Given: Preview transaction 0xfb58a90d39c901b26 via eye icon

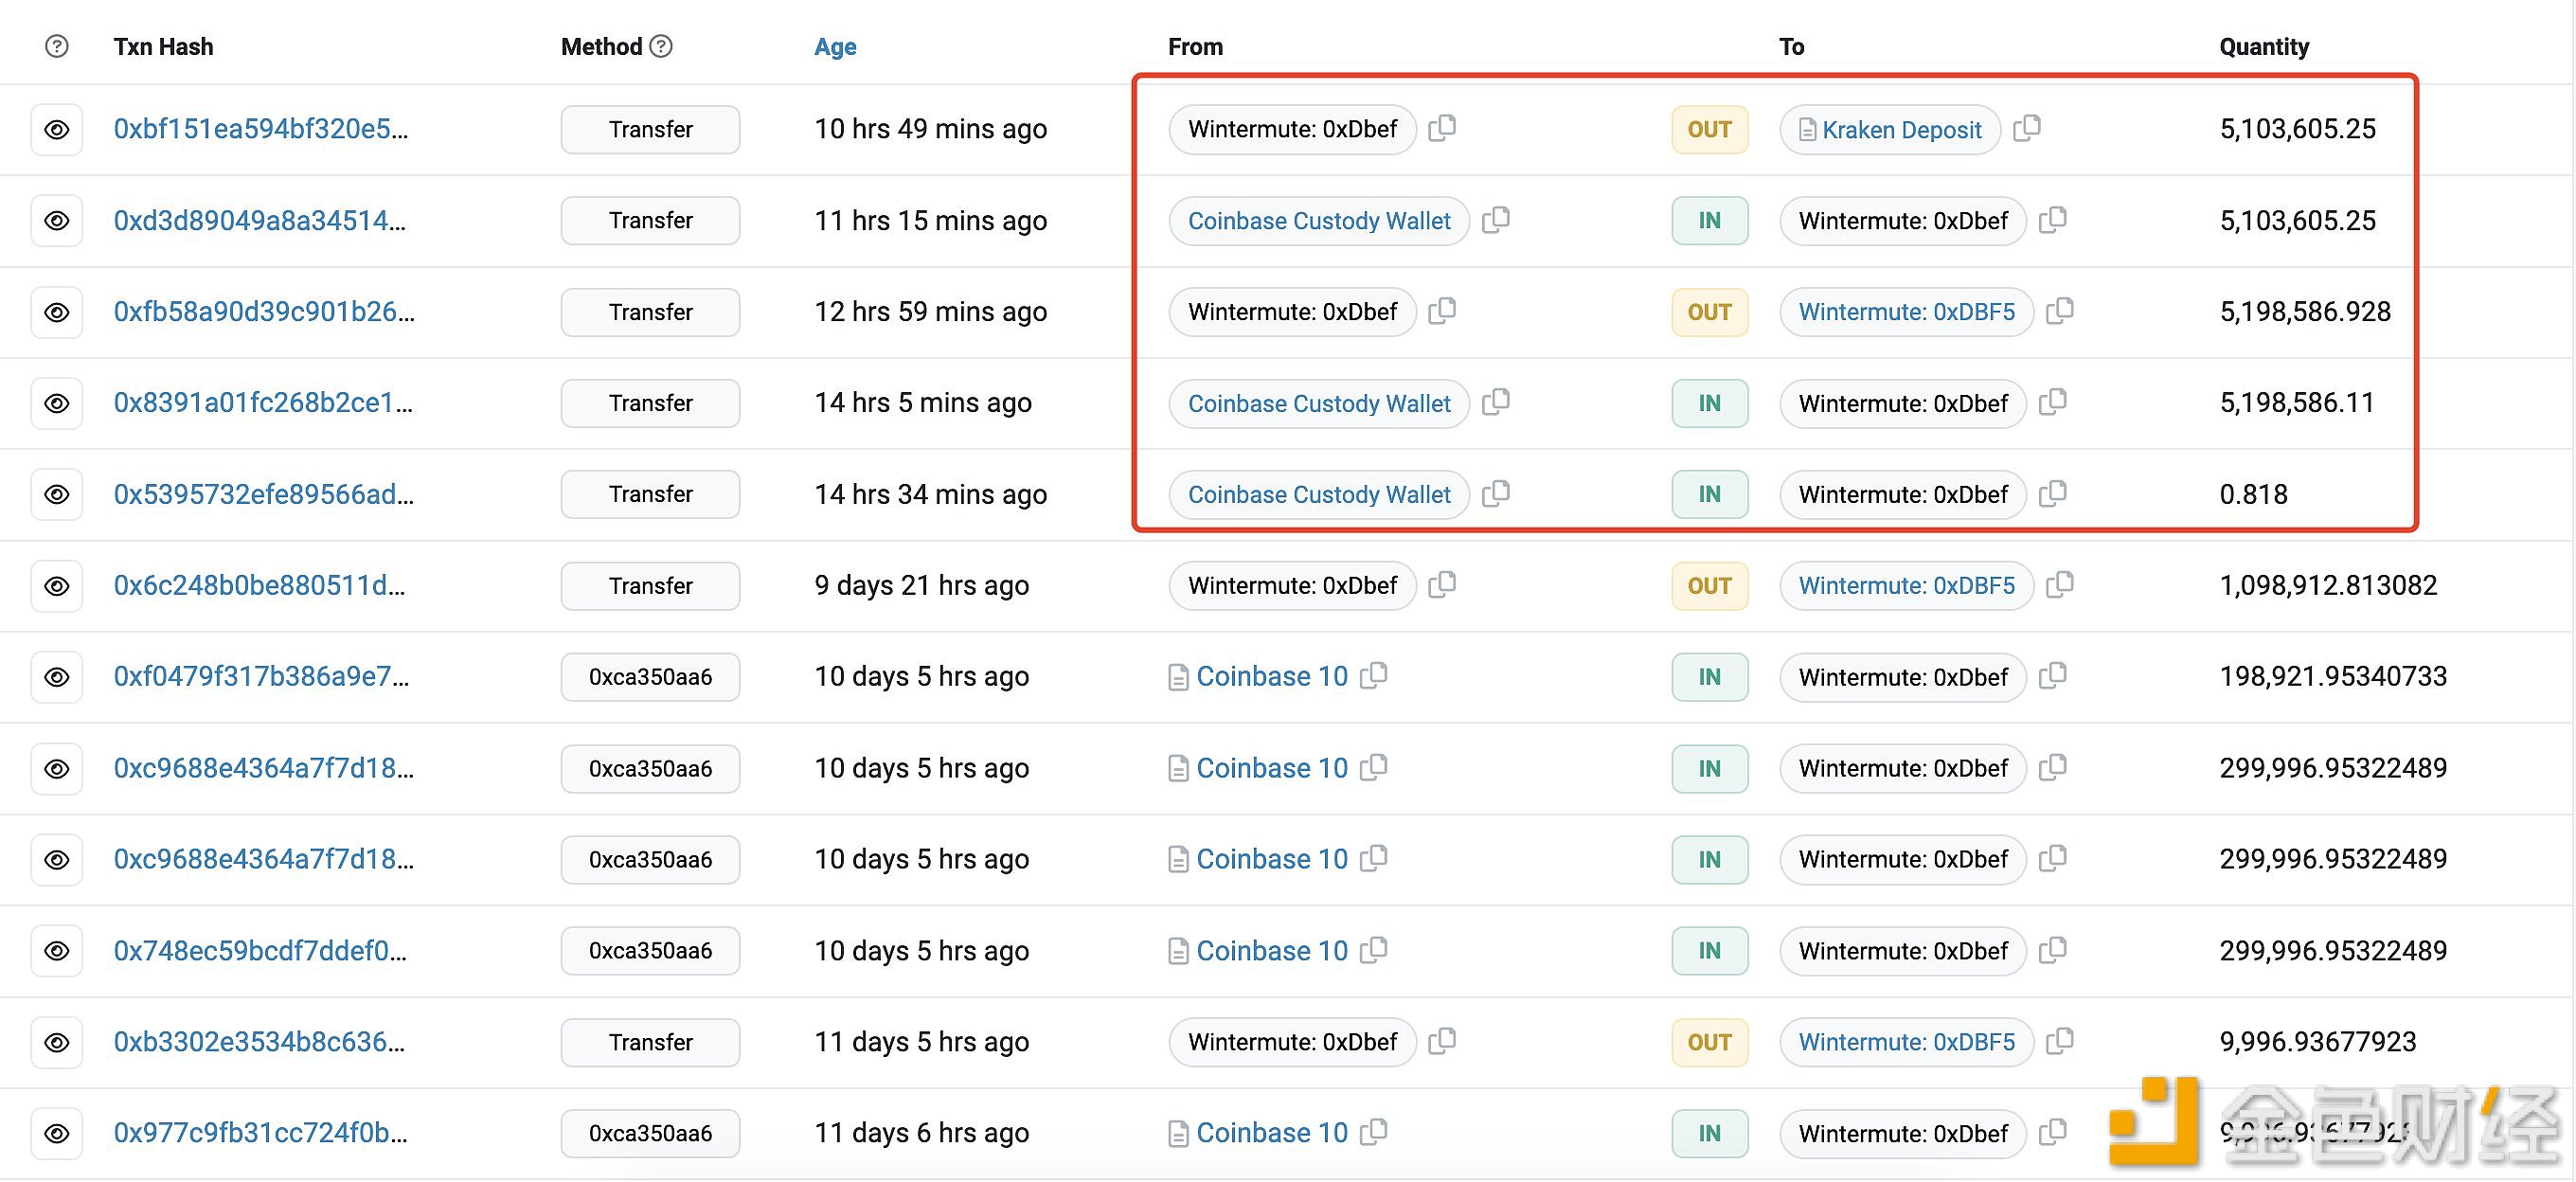Looking at the screenshot, I should [x=57, y=312].
